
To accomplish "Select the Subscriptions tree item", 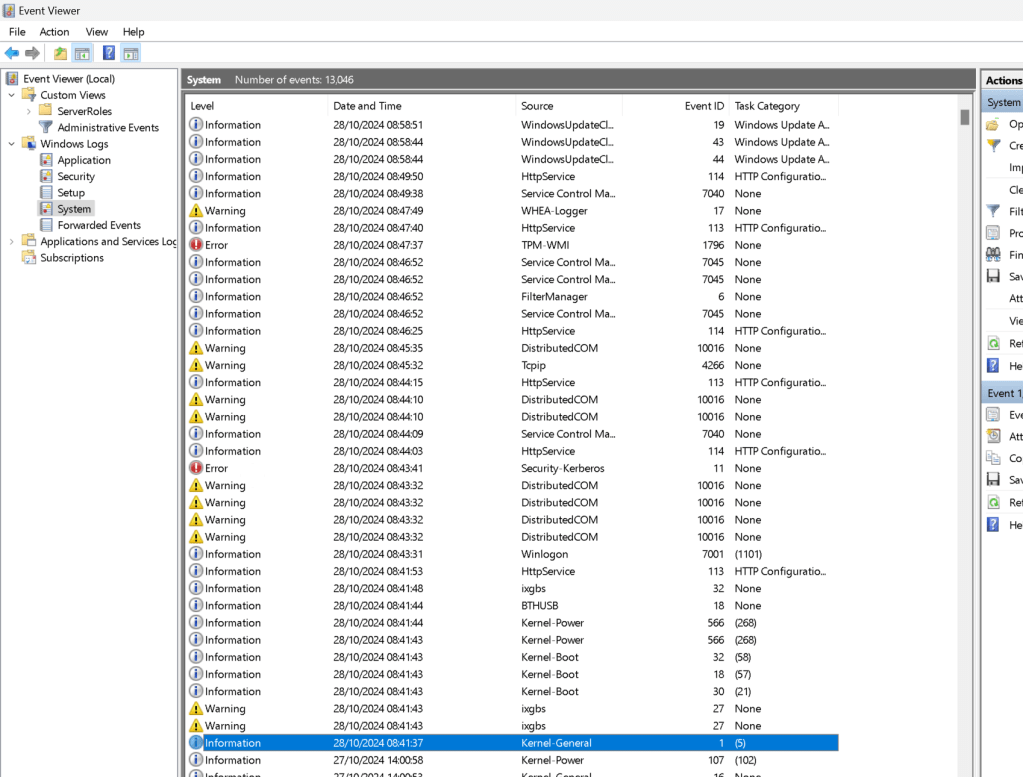I will 72,258.
